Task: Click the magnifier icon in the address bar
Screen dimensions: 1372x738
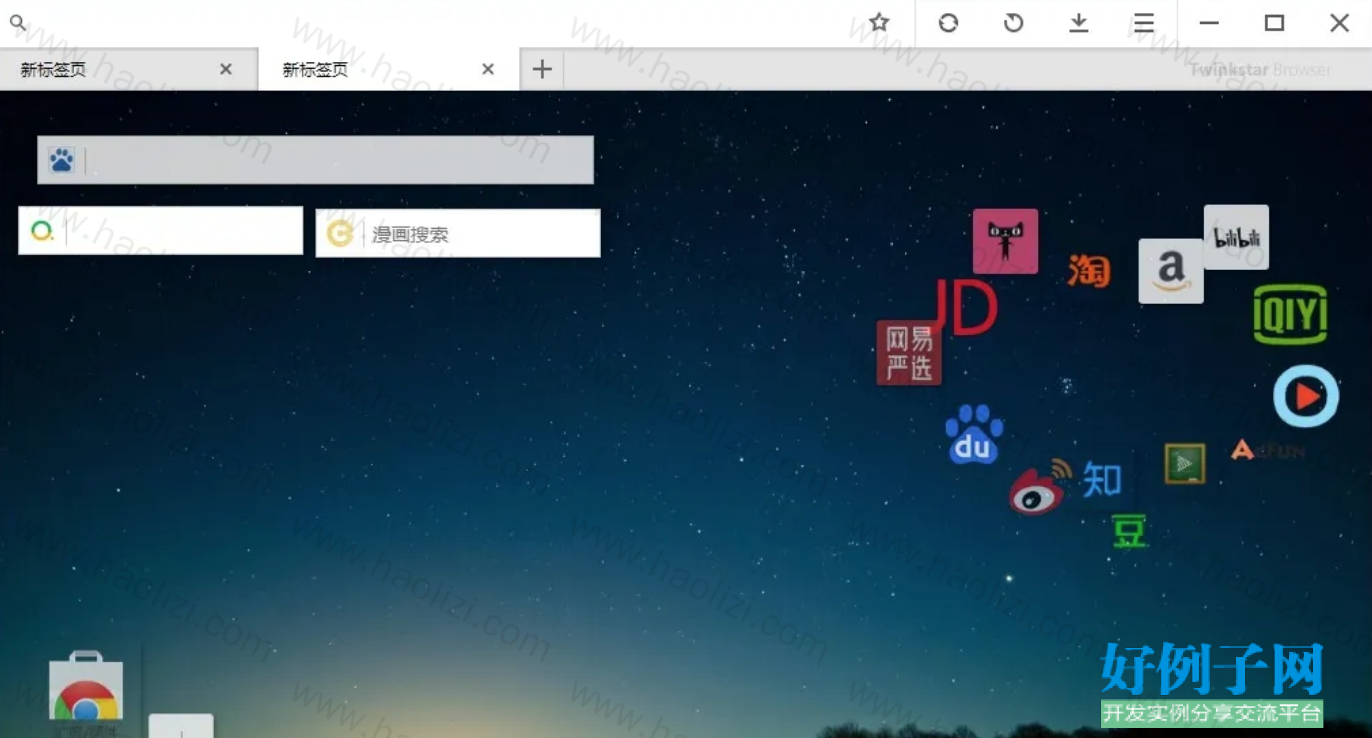Action: (x=17, y=22)
